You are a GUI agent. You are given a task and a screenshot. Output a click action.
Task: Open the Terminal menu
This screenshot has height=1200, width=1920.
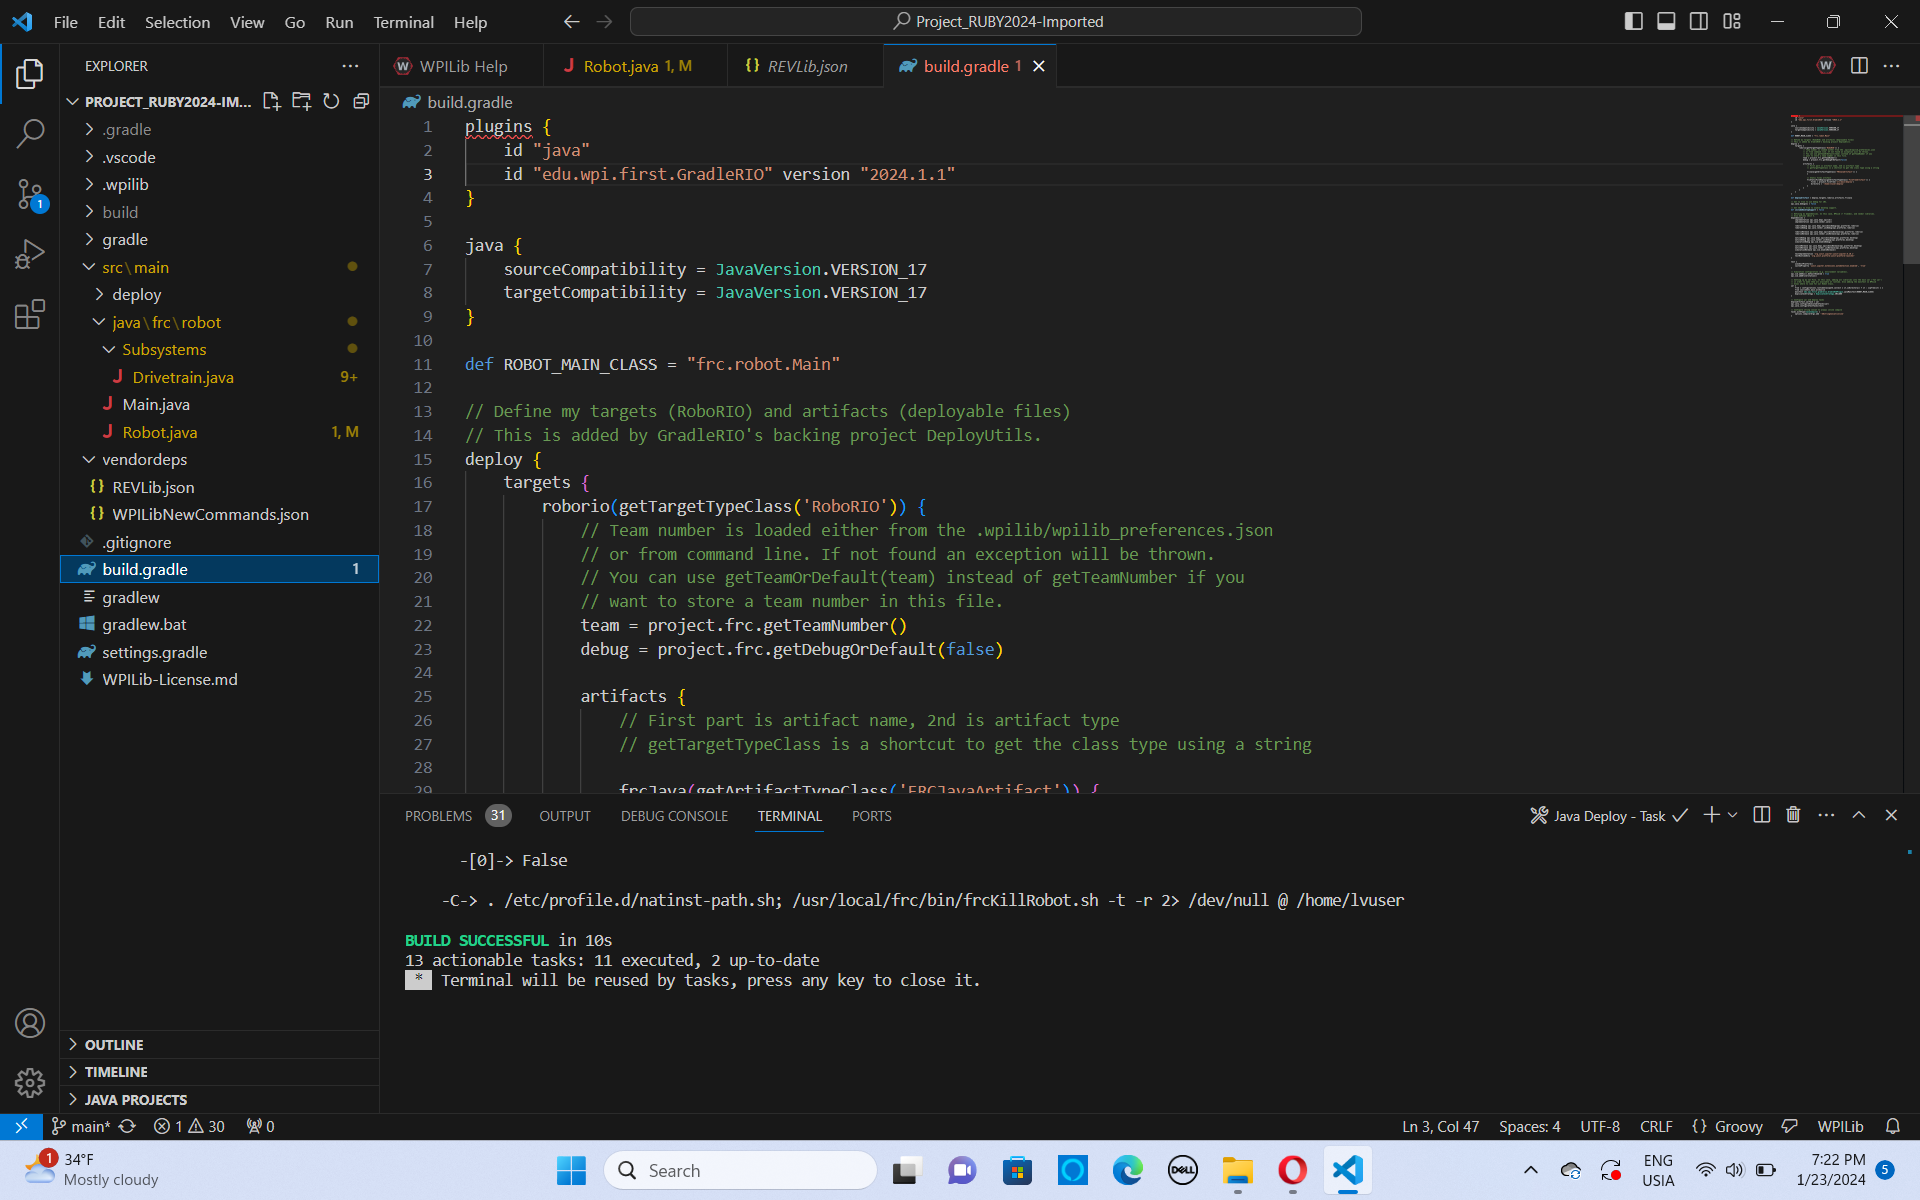click(403, 21)
